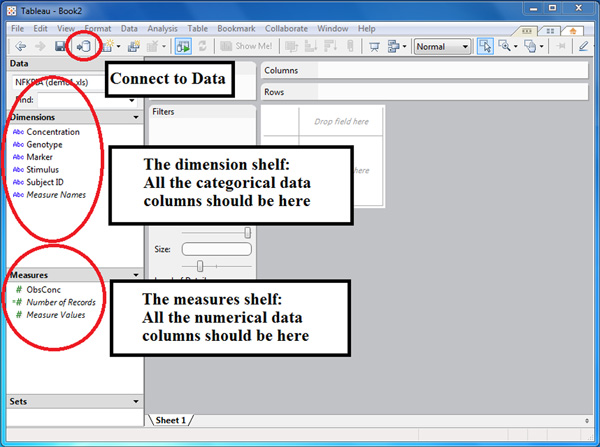The width and height of the screenshot is (600, 447).
Task: Click the Size field box
Action: 217,249
